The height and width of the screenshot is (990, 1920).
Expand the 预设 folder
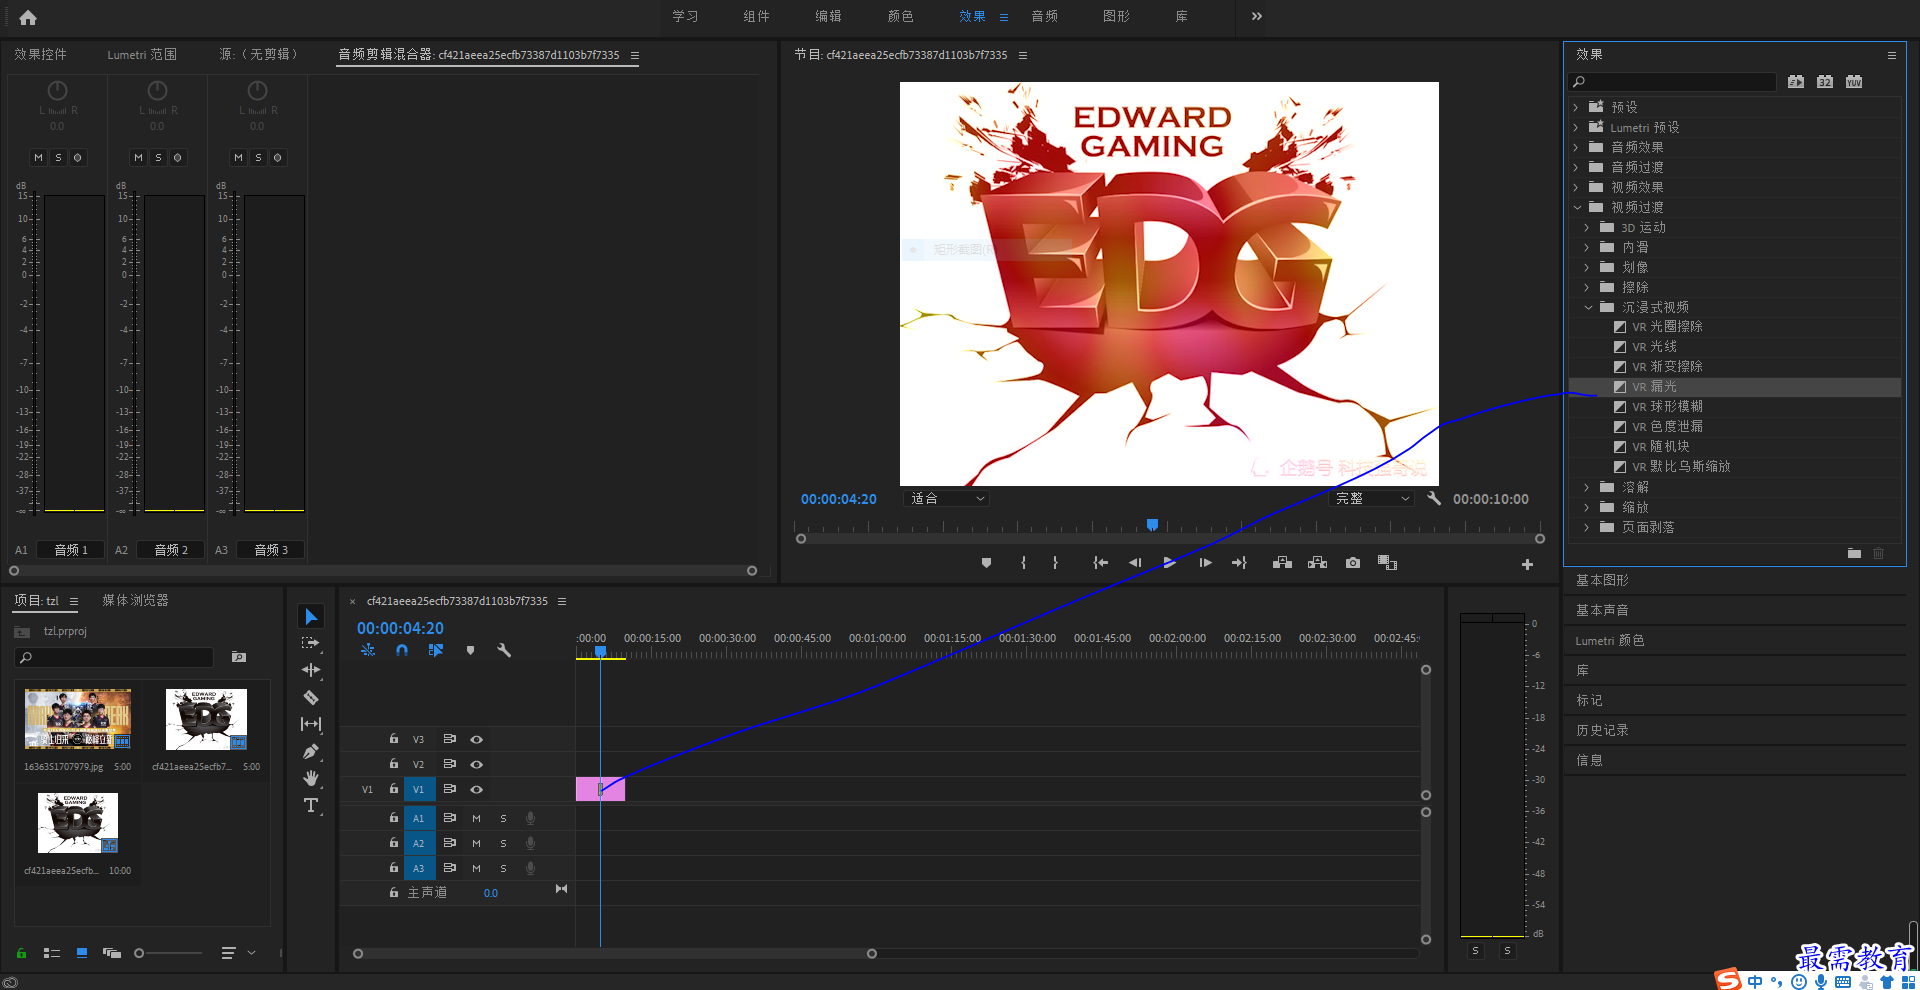point(1576,107)
